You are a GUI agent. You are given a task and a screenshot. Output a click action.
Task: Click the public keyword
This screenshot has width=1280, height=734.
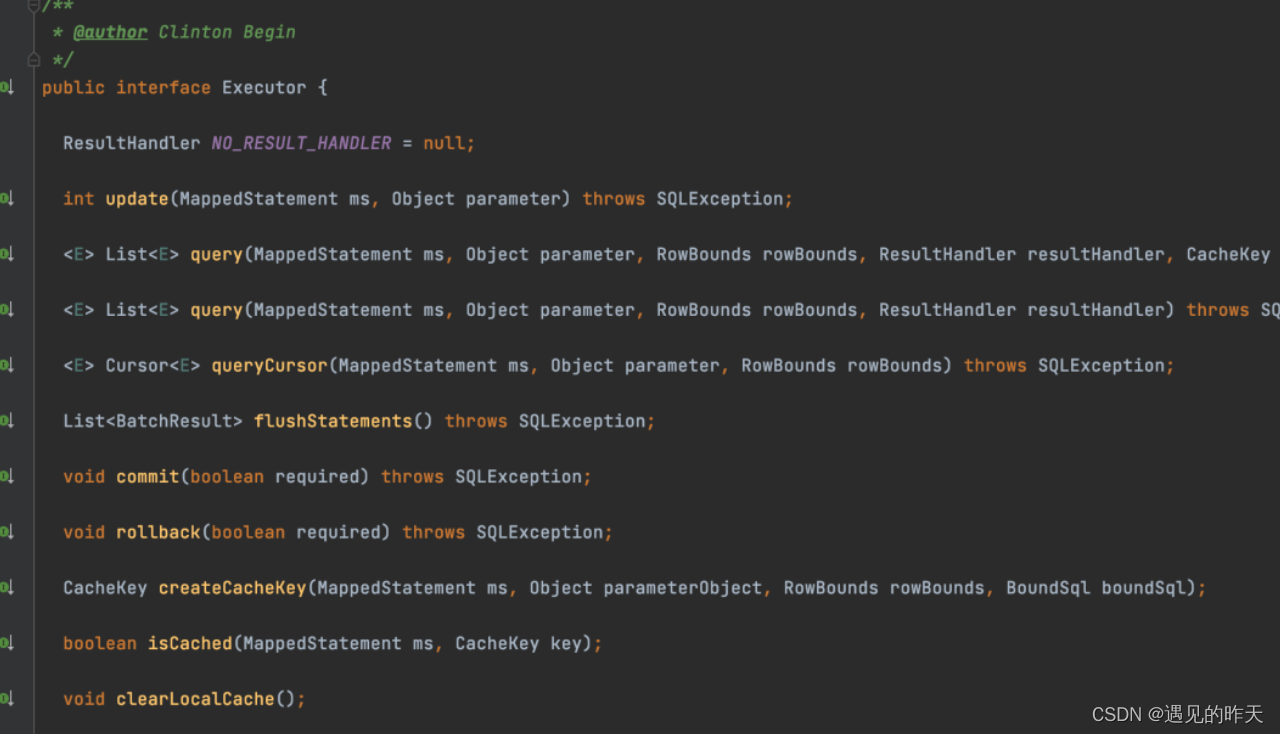(73, 88)
